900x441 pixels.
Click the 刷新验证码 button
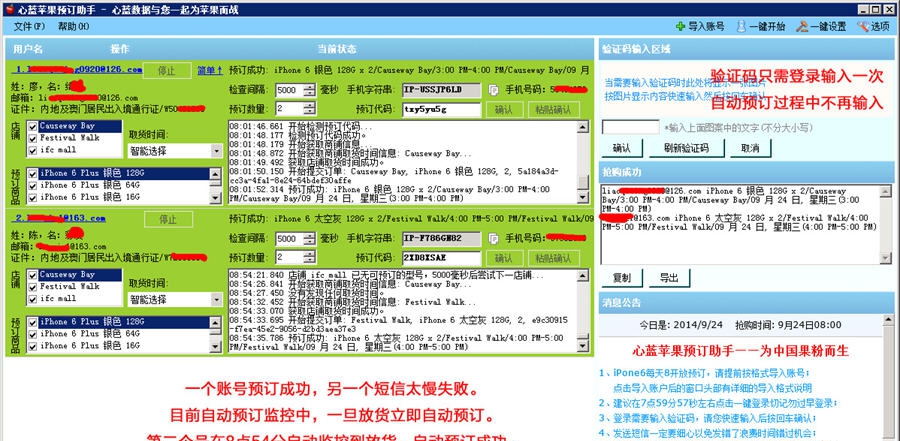tap(686, 148)
